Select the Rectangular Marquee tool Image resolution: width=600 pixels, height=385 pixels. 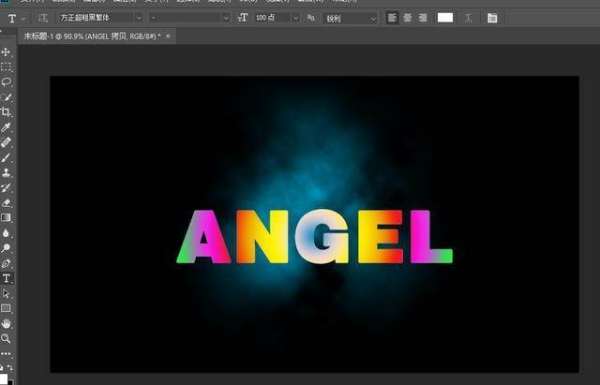(x=6, y=67)
